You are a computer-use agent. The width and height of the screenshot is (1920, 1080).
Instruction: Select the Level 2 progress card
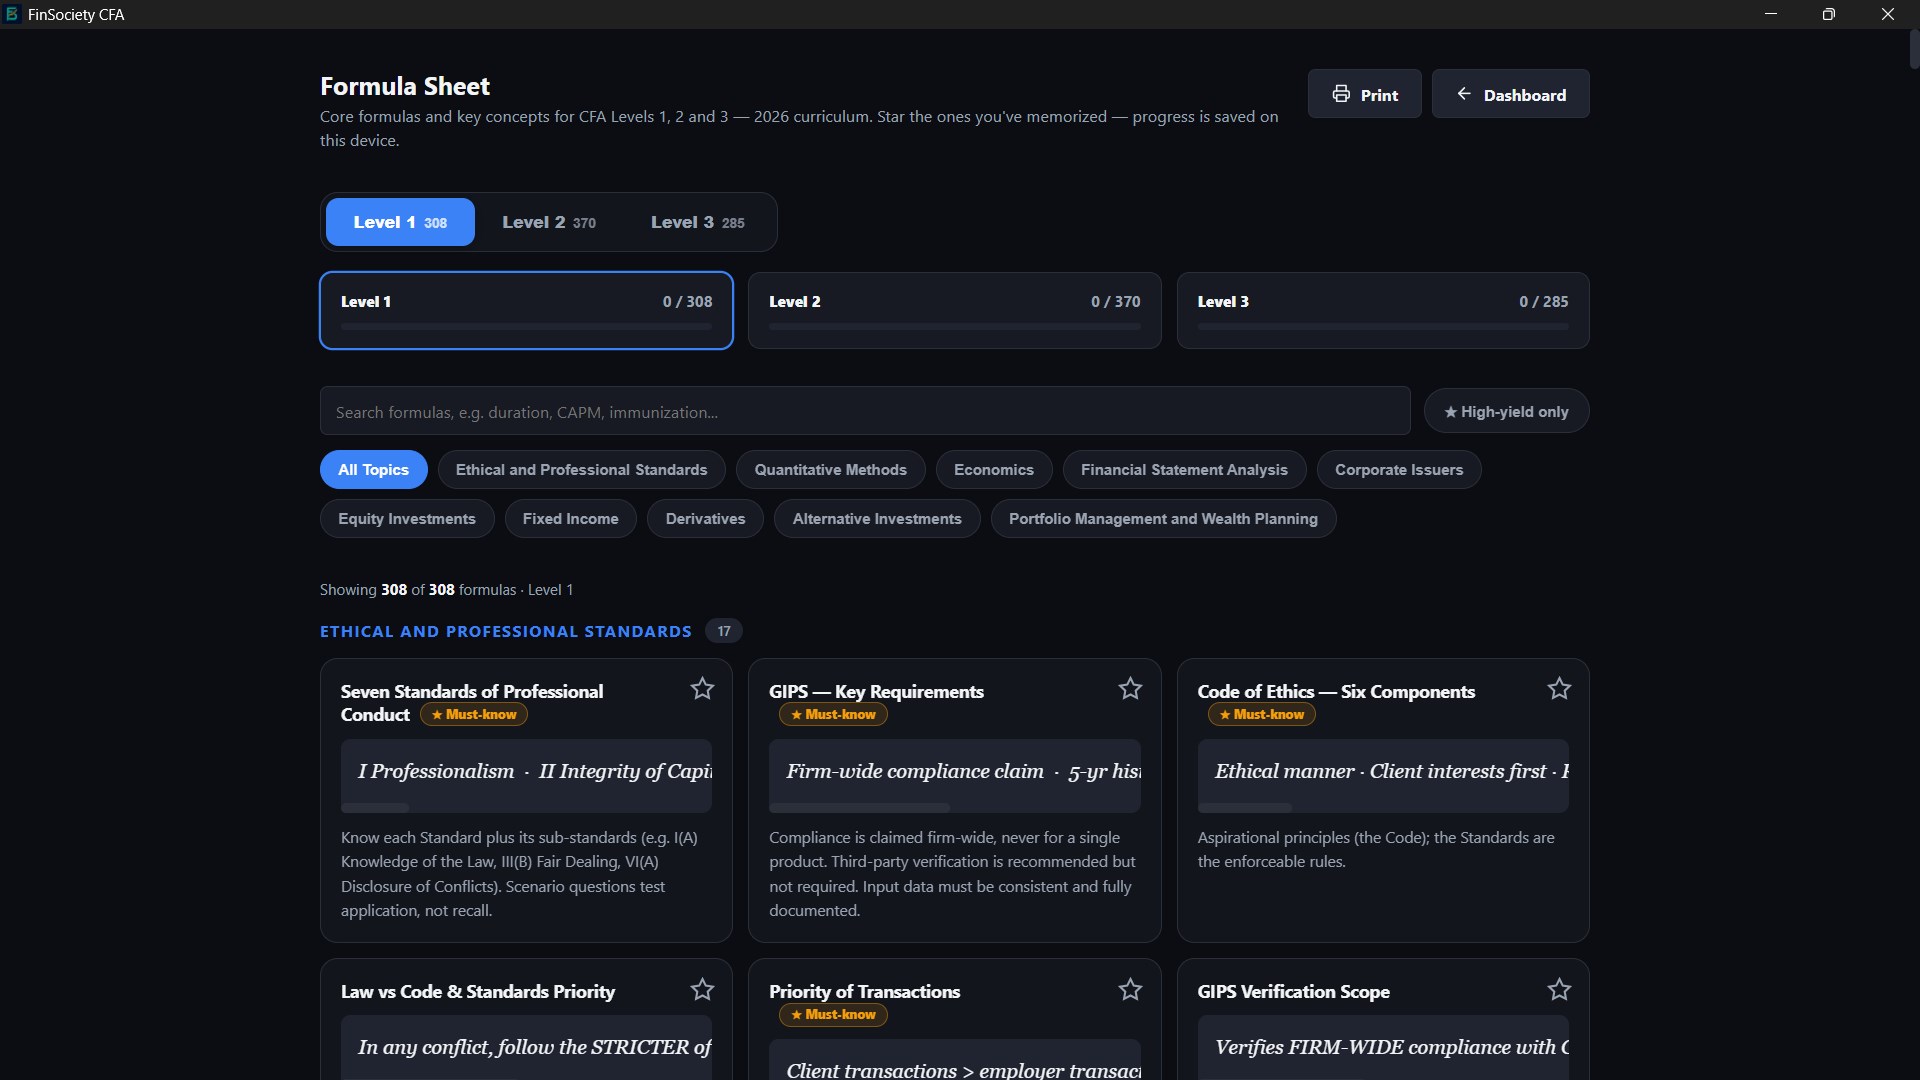click(x=954, y=310)
